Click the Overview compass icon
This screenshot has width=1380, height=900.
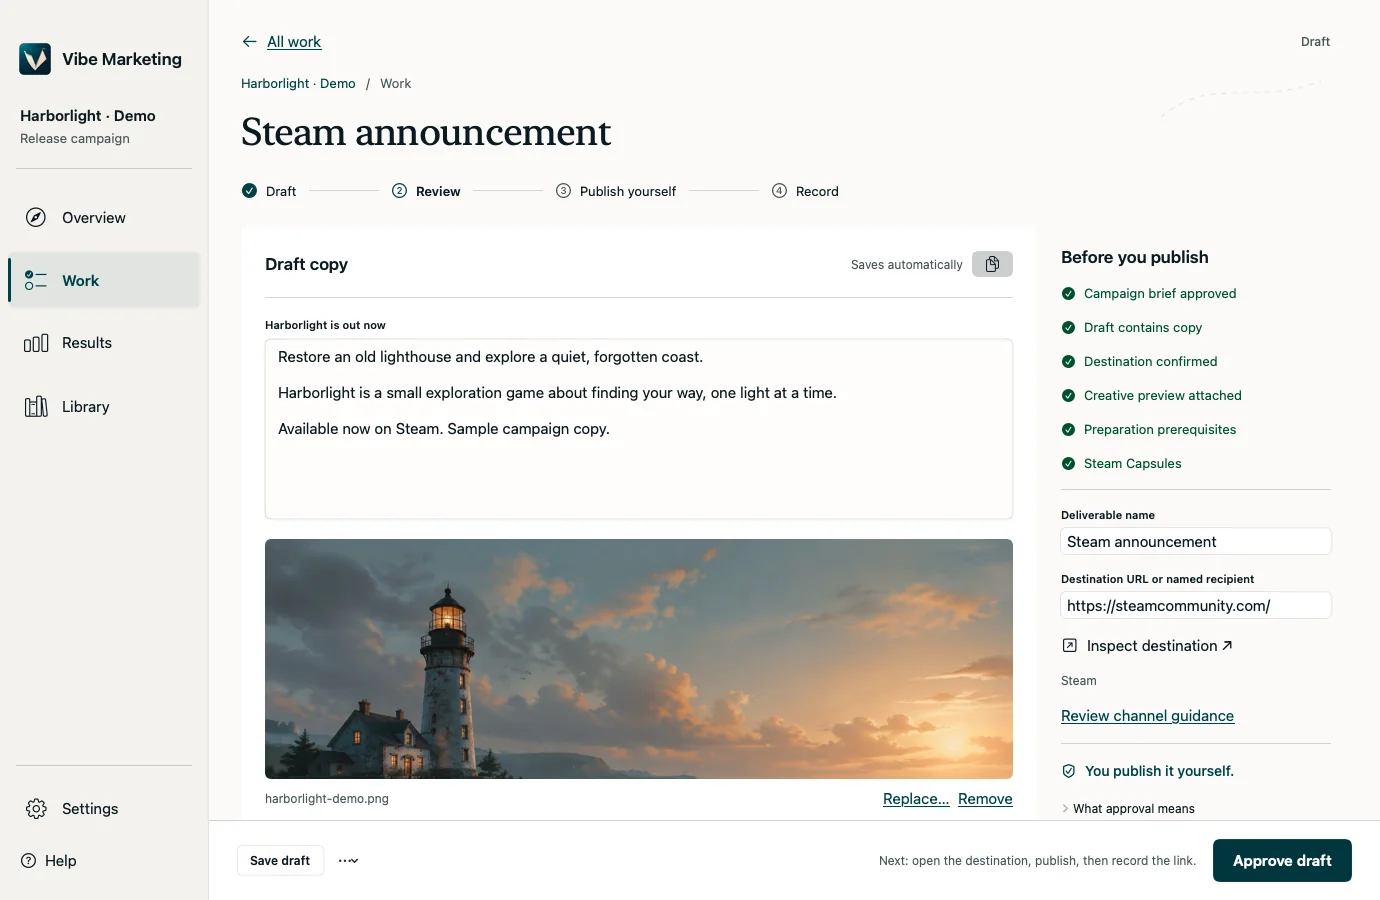tap(36, 217)
